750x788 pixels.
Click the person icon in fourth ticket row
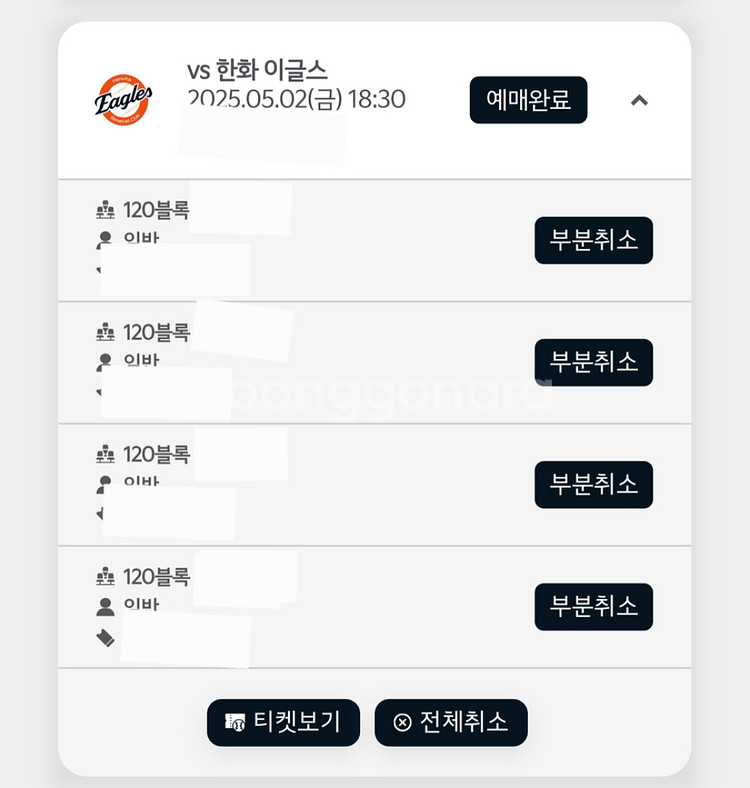coord(105,607)
